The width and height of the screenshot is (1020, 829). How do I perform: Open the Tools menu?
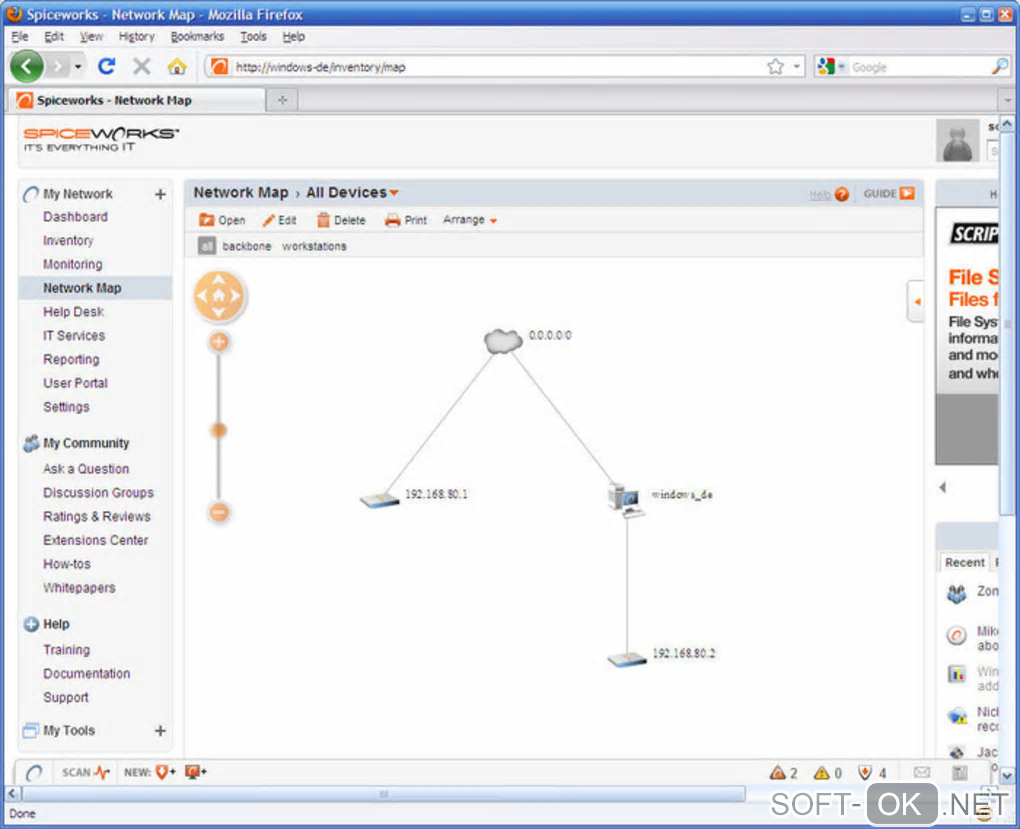[253, 36]
